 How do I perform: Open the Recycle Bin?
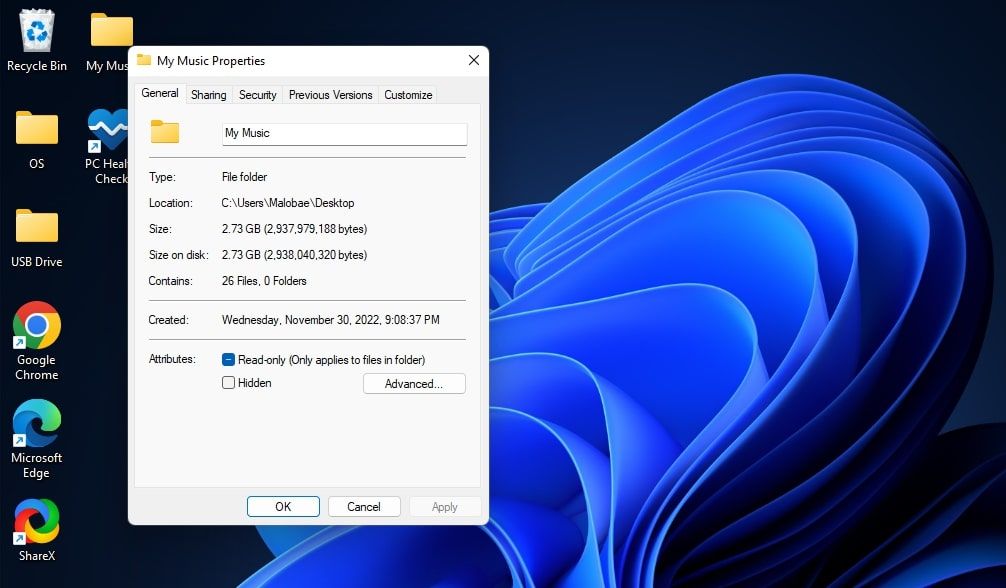(x=36, y=34)
